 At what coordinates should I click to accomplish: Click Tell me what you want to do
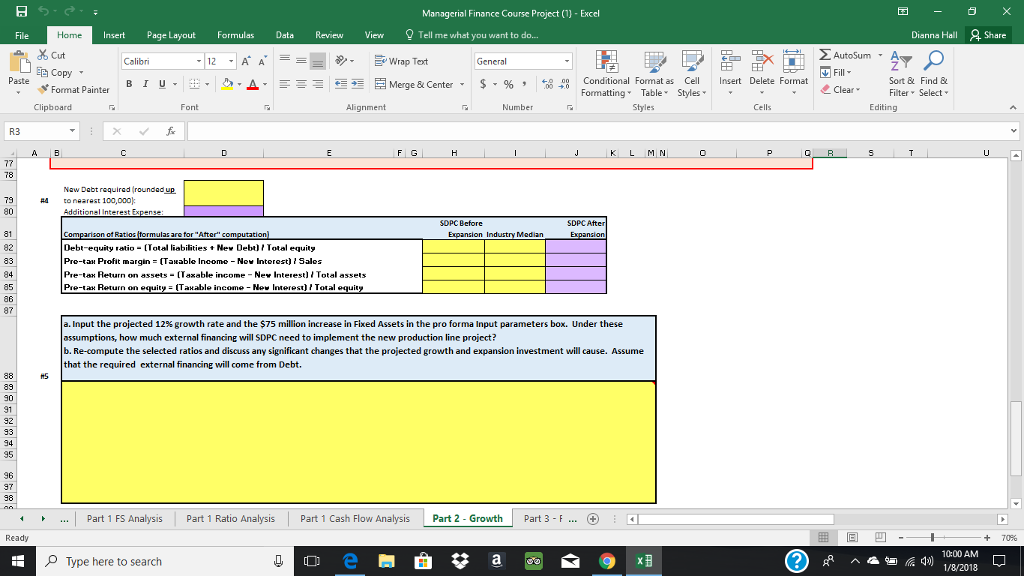[472, 35]
